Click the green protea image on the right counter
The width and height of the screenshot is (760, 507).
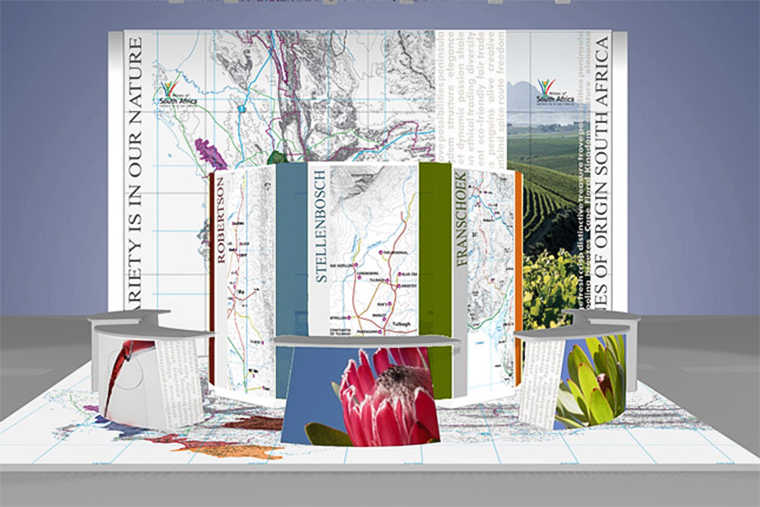click(x=590, y=382)
